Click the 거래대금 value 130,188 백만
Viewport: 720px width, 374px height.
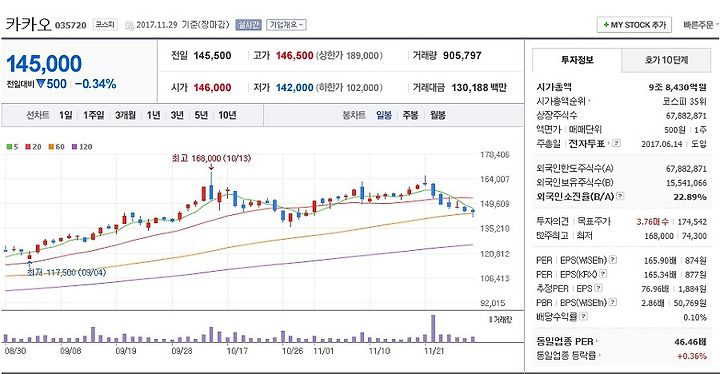coord(479,87)
